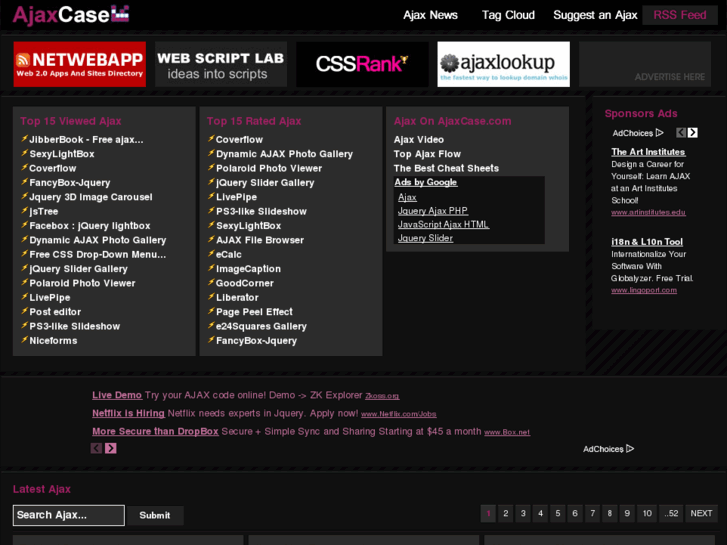Image resolution: width=727 pixels, height=545 pixels.
Task: Click the AjaxCase logo
Action: 70,14
